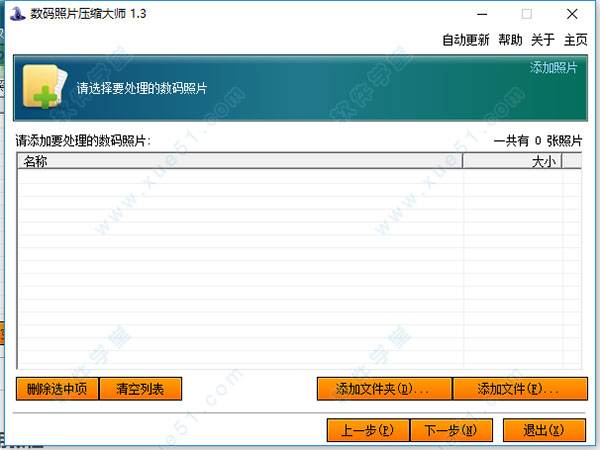This screenshot has width=600, height=450.
Task: Click 删除选中项 button
Action: [x=57, y=389]
